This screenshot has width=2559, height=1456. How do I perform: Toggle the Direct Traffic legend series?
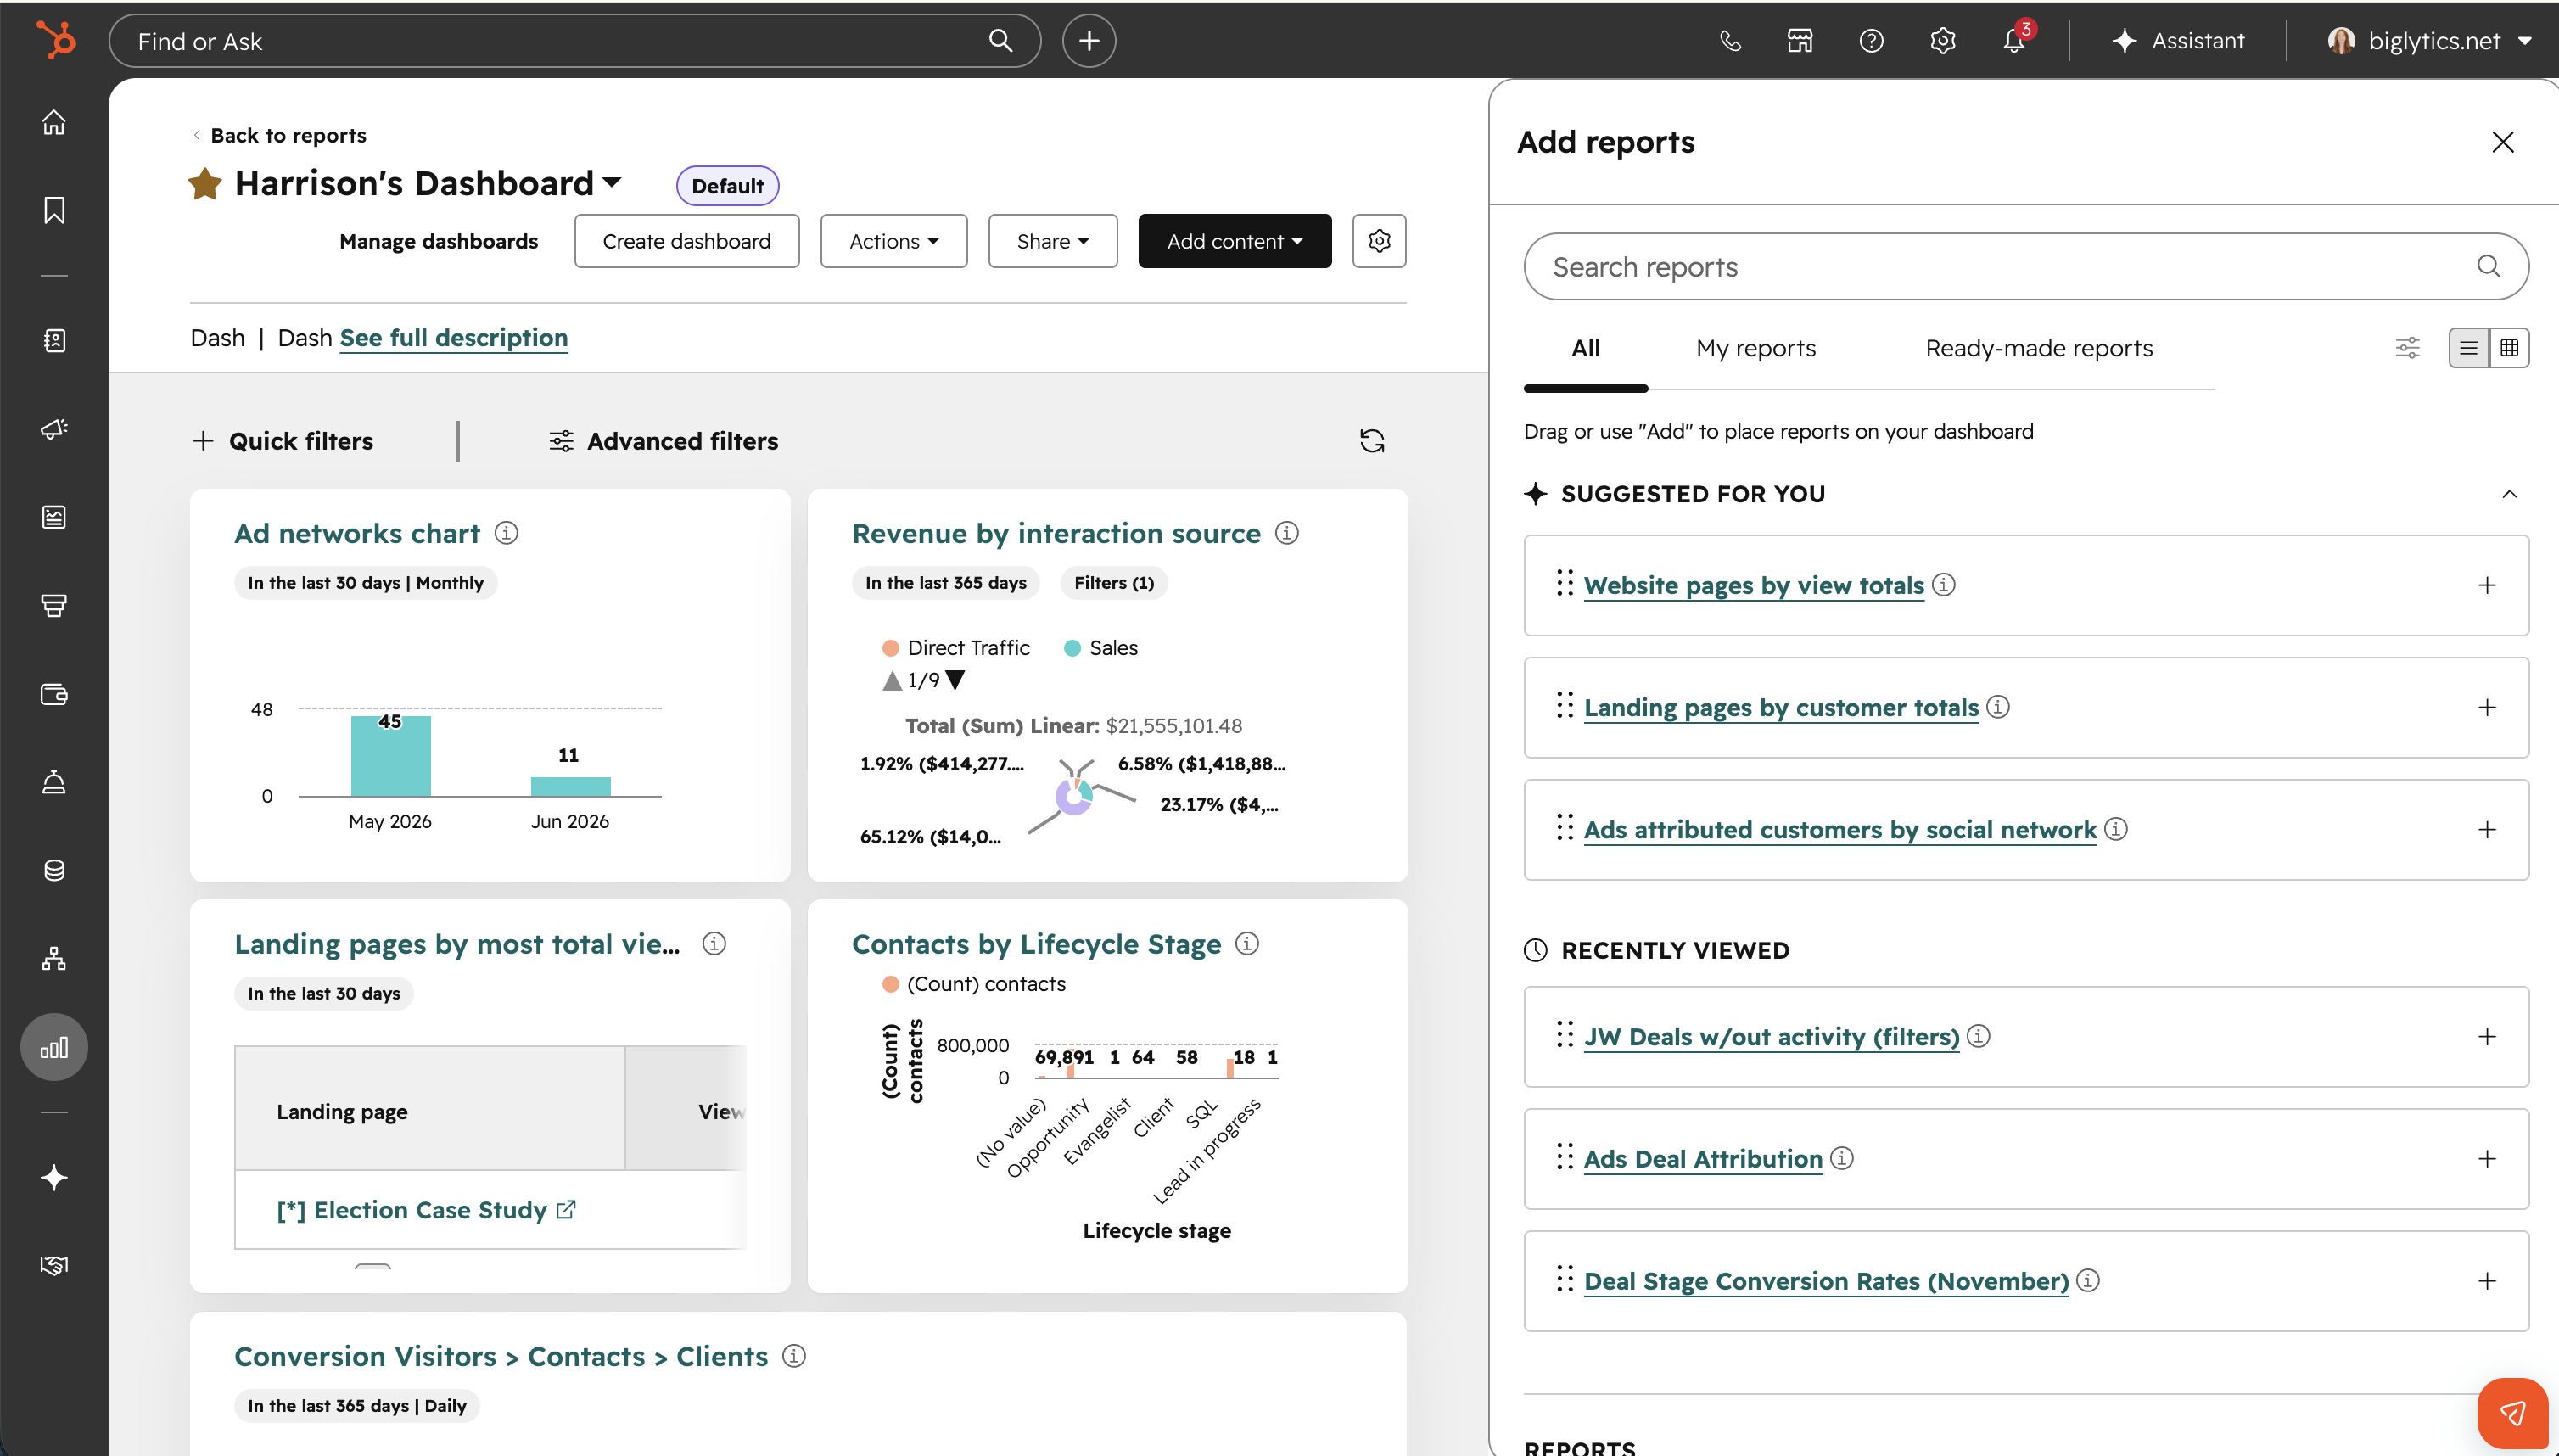click(x=956, y=648)
